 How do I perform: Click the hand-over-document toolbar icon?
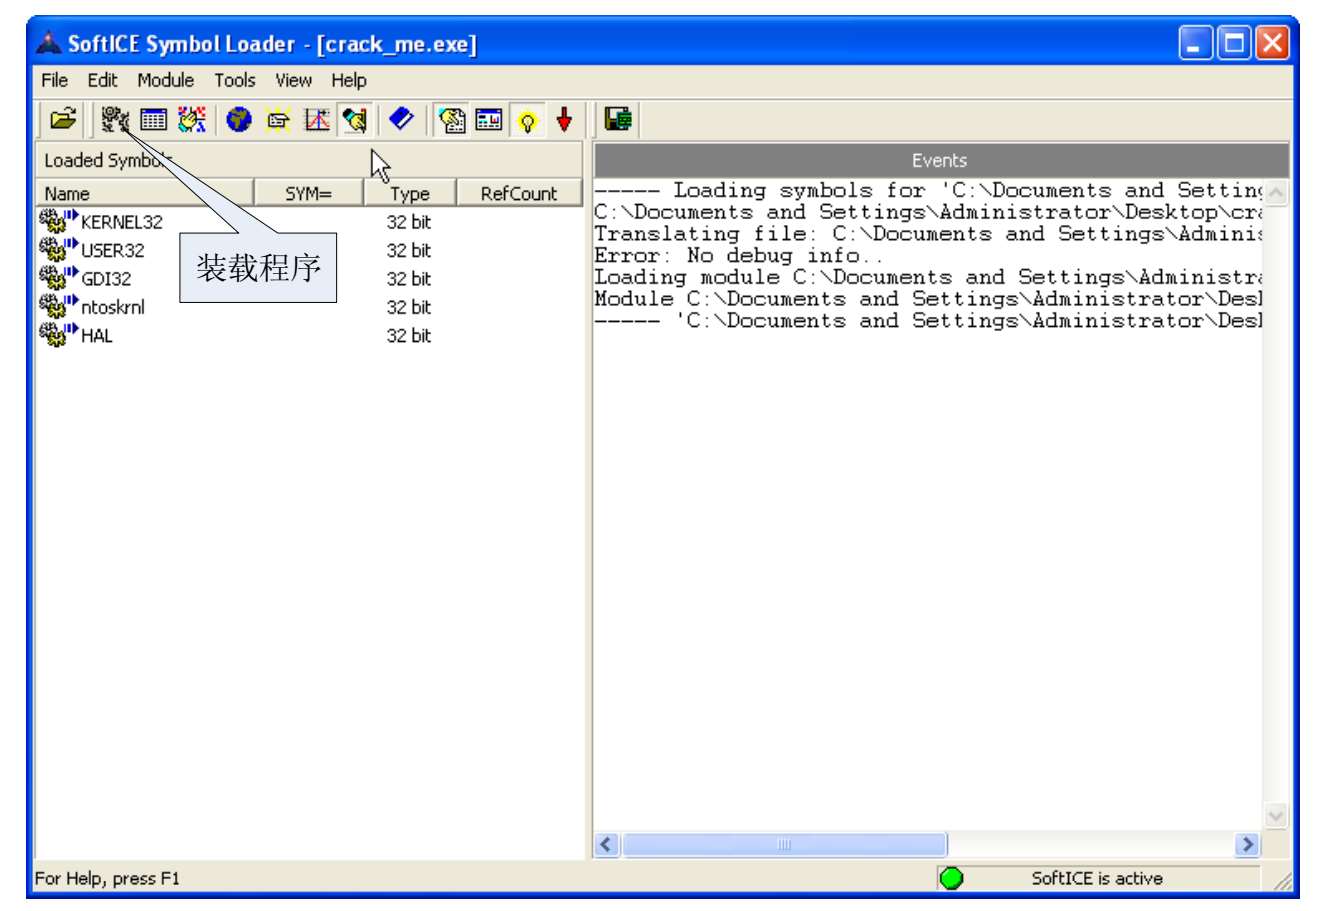[x=452, y=120]
